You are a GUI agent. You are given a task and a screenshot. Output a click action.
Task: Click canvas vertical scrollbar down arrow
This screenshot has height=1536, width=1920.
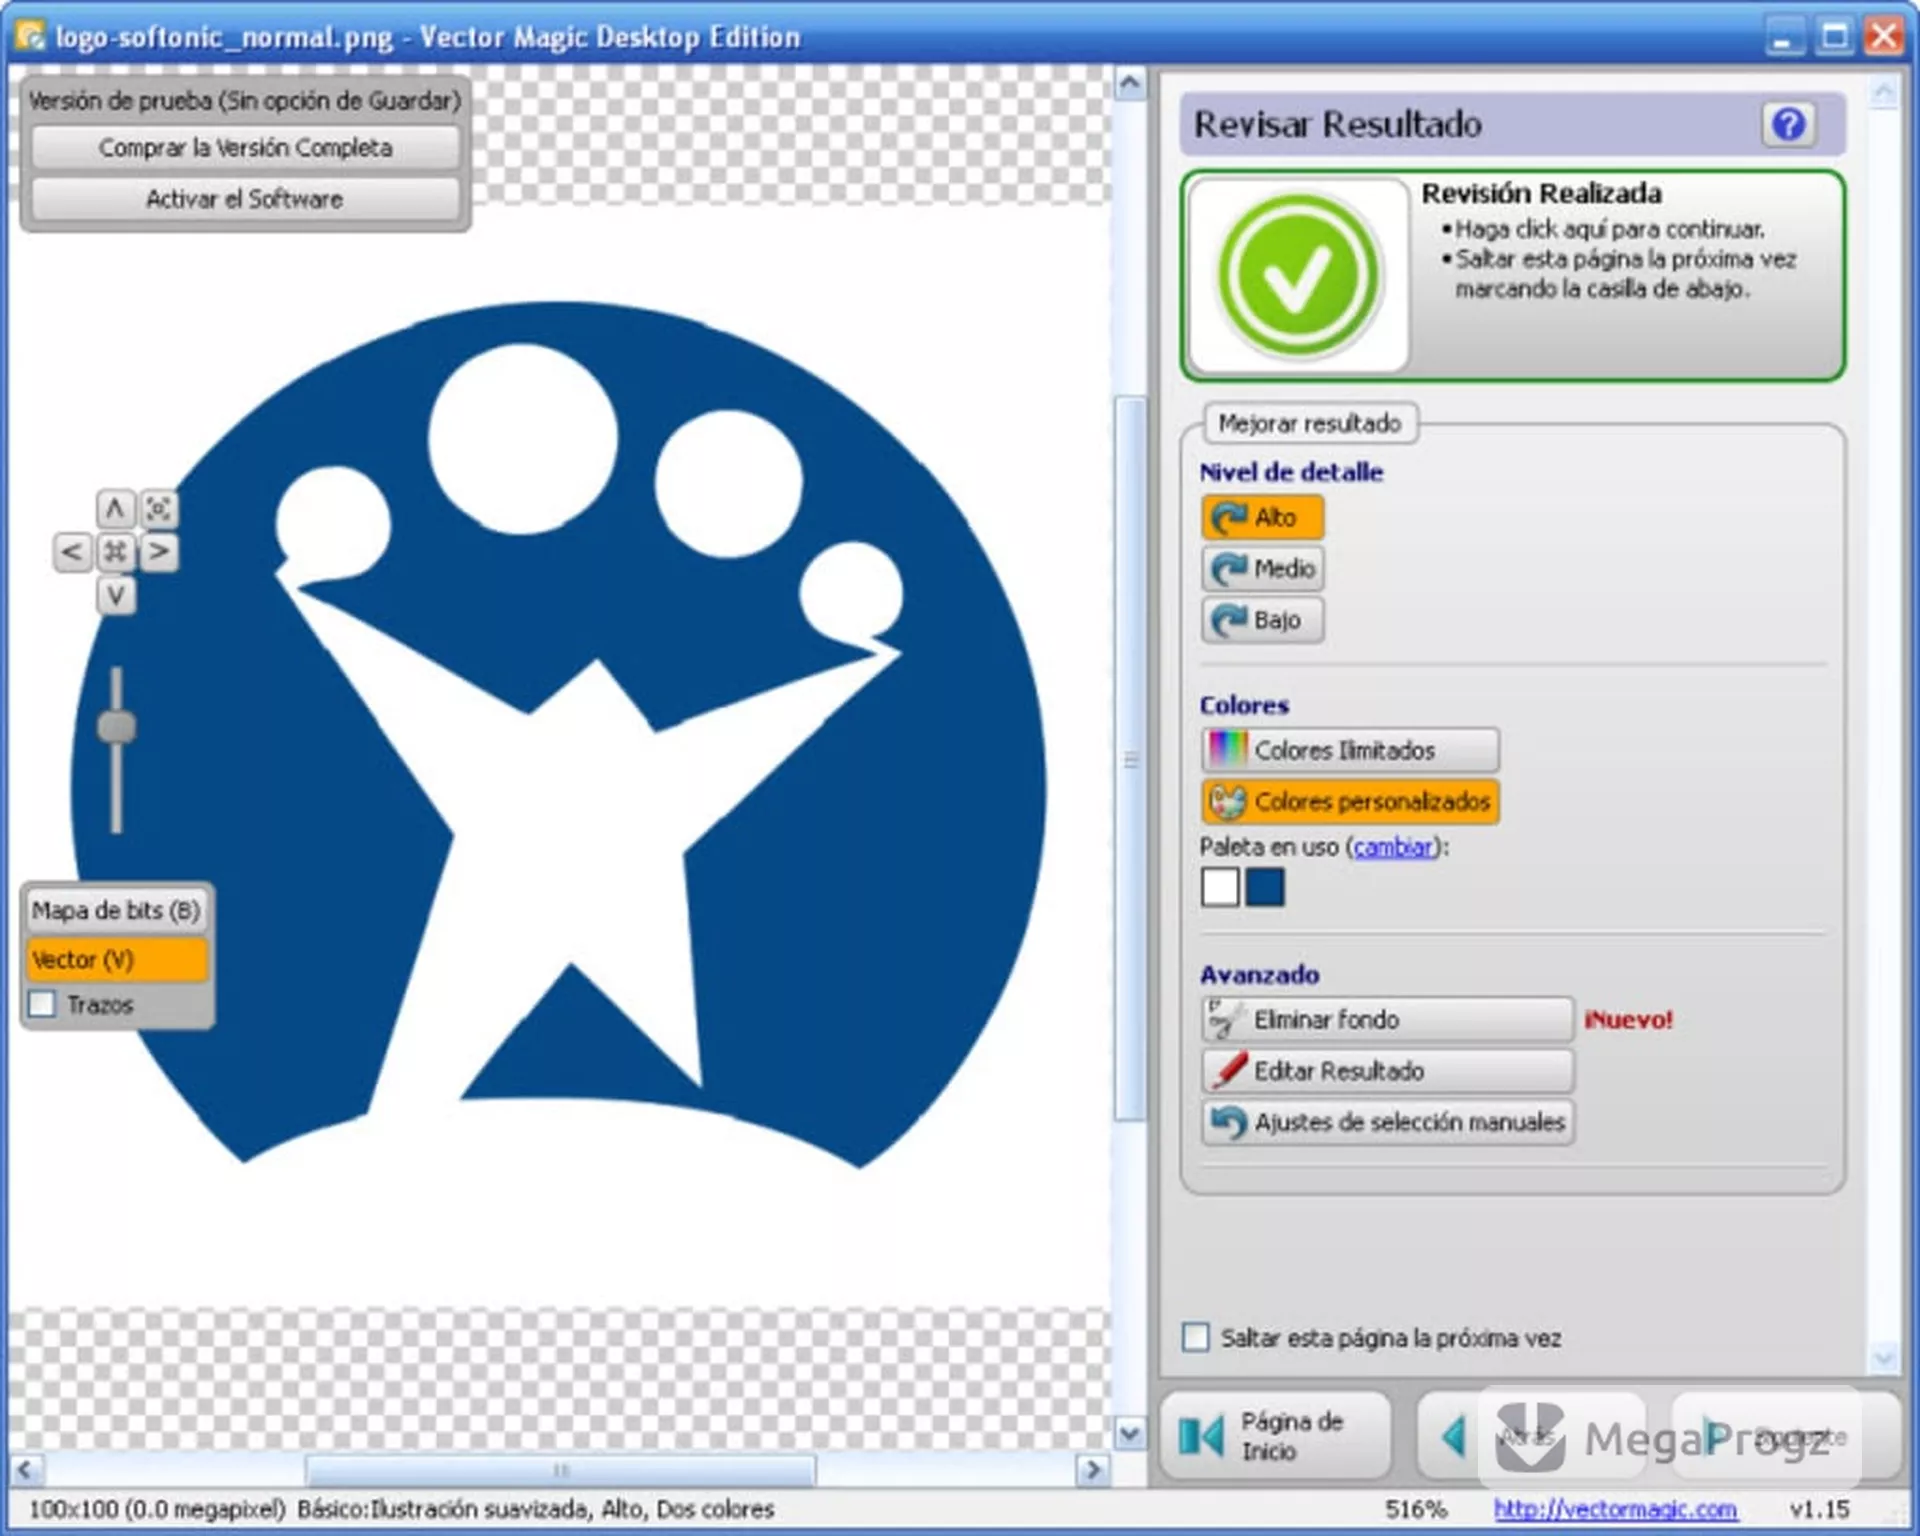[1130, 1434]
